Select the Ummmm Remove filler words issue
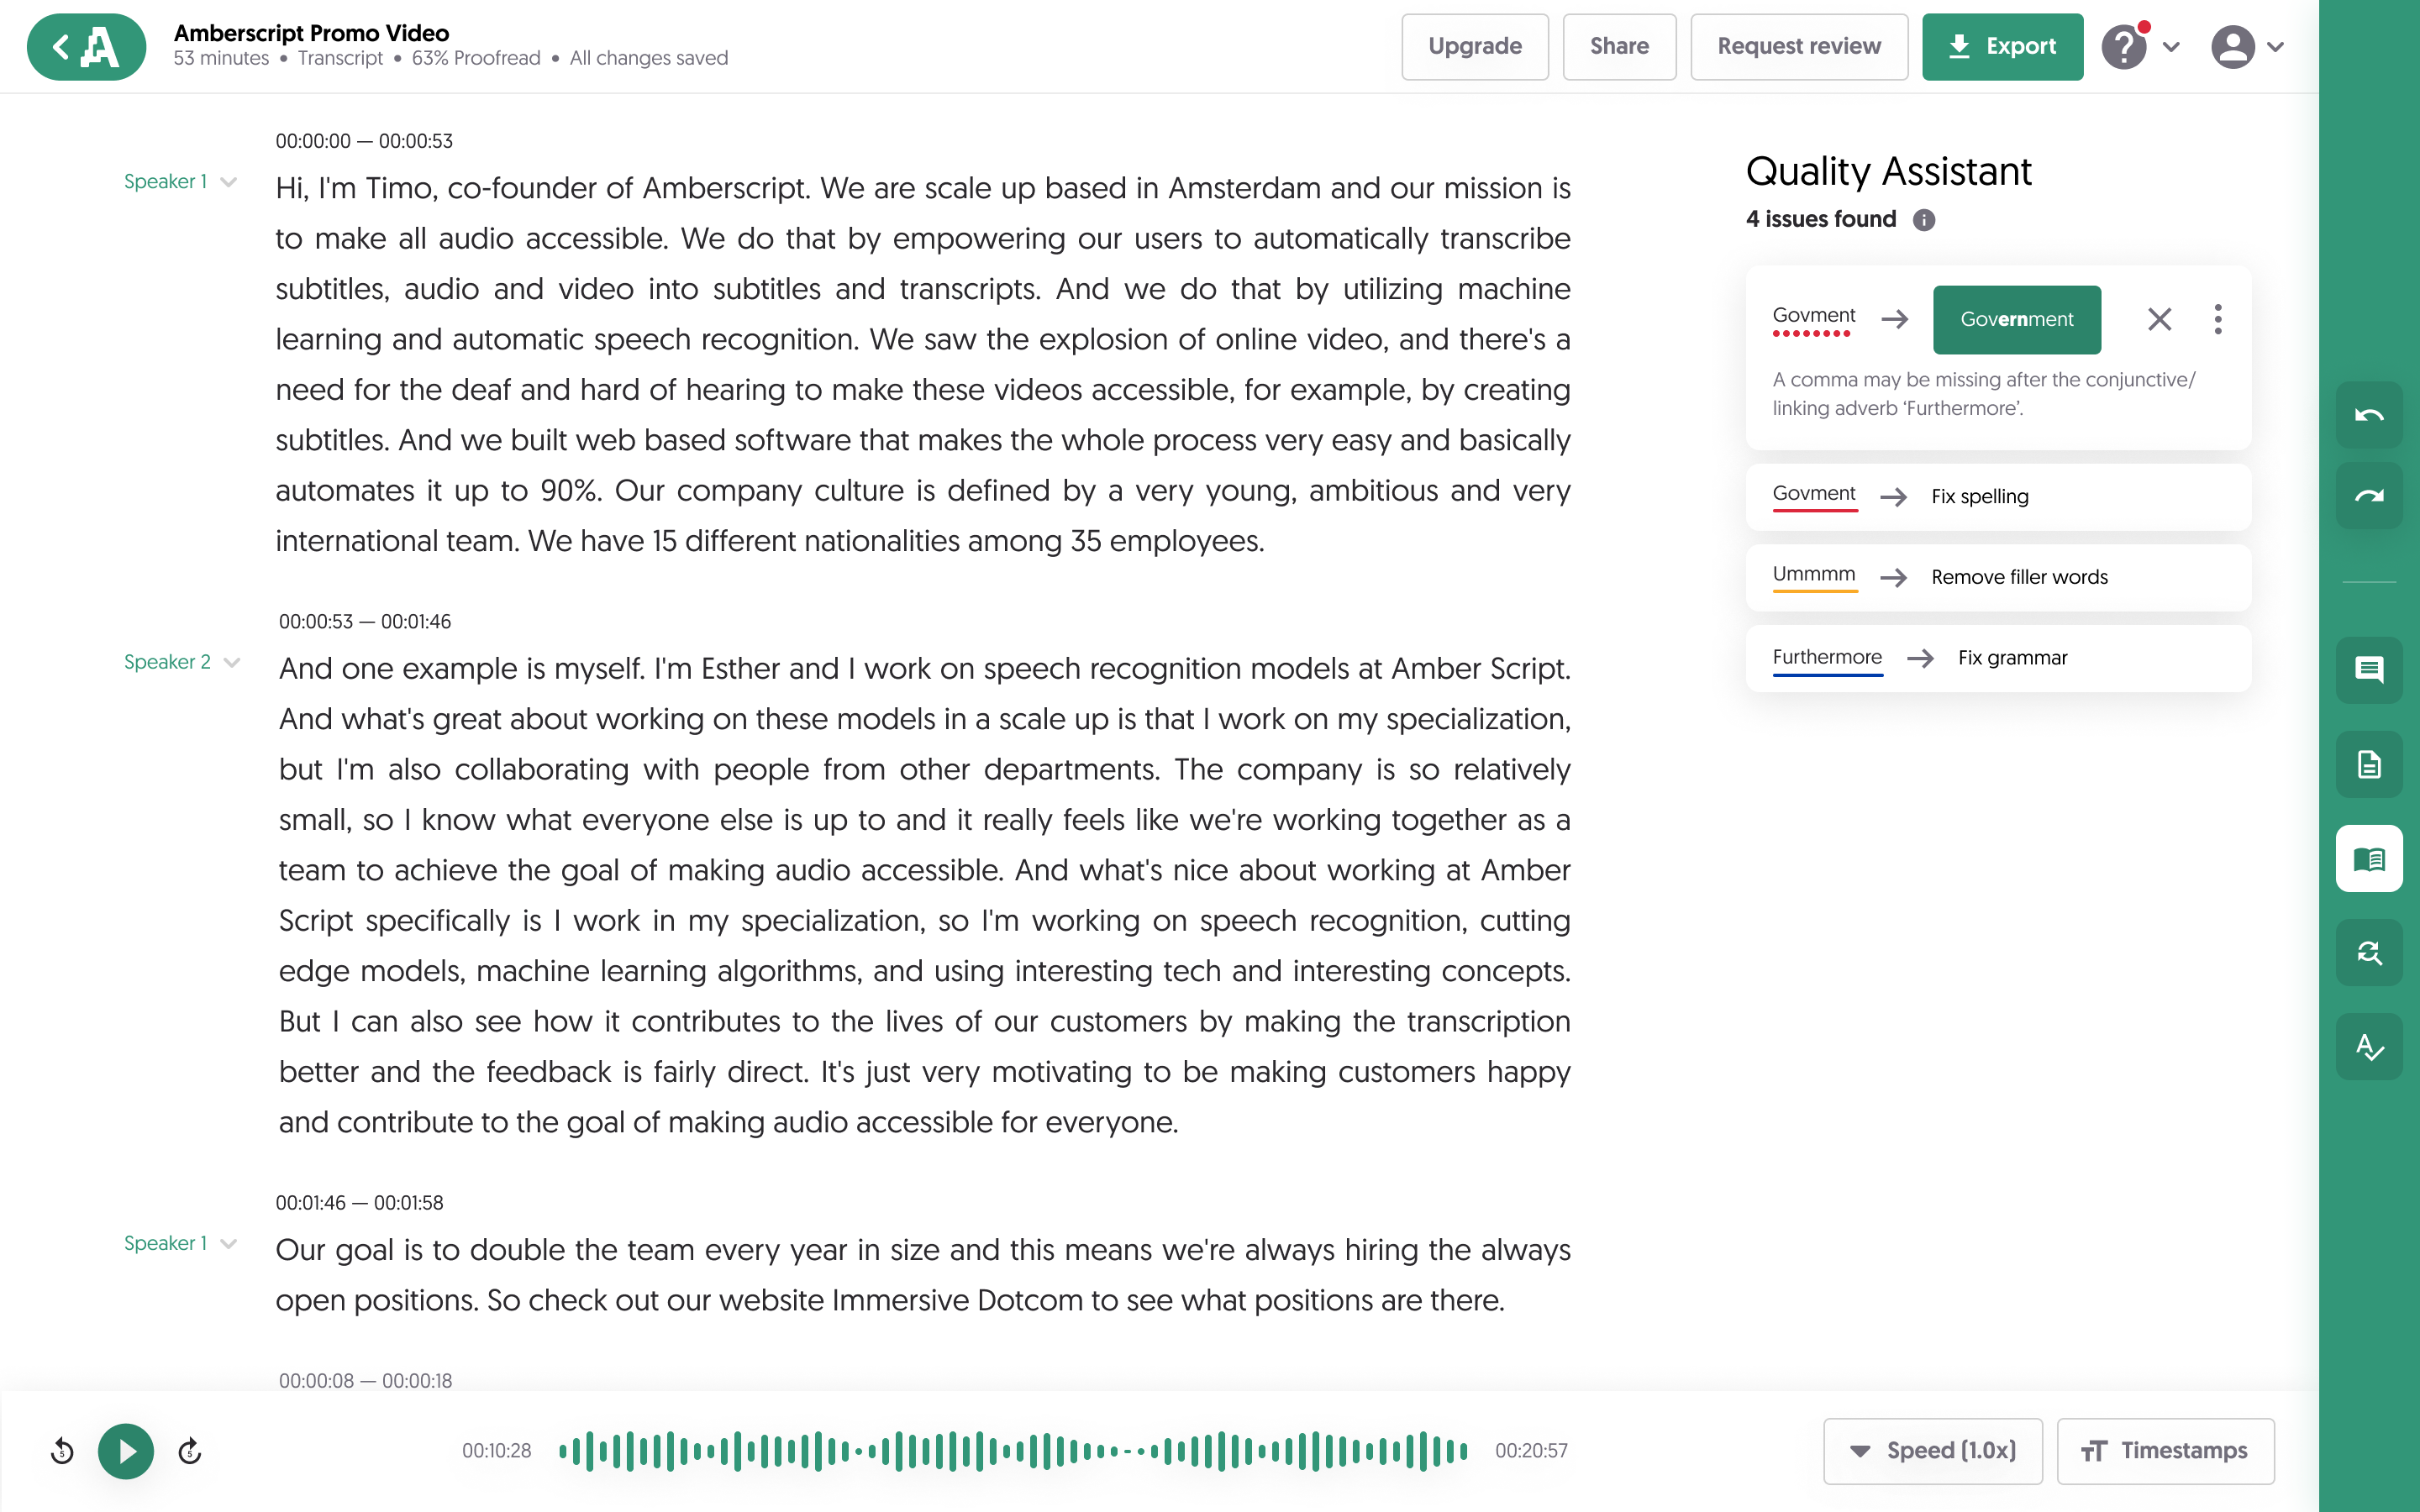This screenshot has width=2420, height=1512. [1998, 577]
